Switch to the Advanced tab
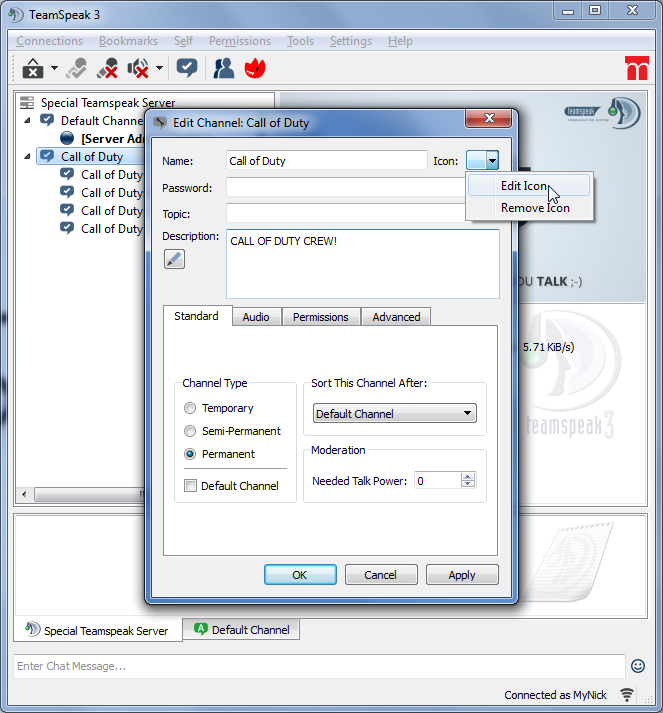Viewport: 663px width, 713px height. click(396, 317)
